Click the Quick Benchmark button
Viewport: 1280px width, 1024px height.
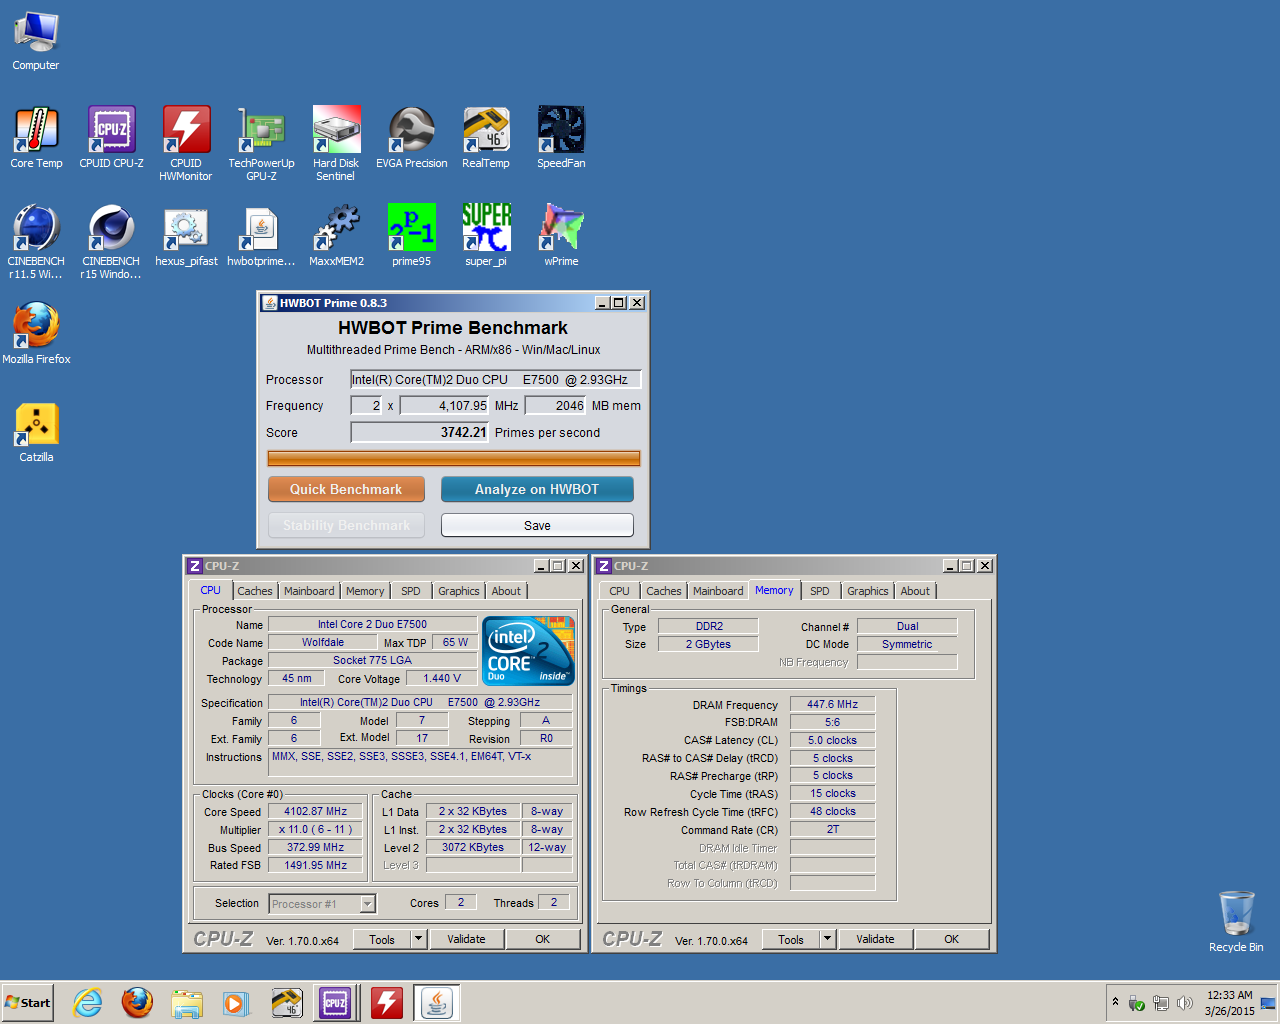click(346, 489)
